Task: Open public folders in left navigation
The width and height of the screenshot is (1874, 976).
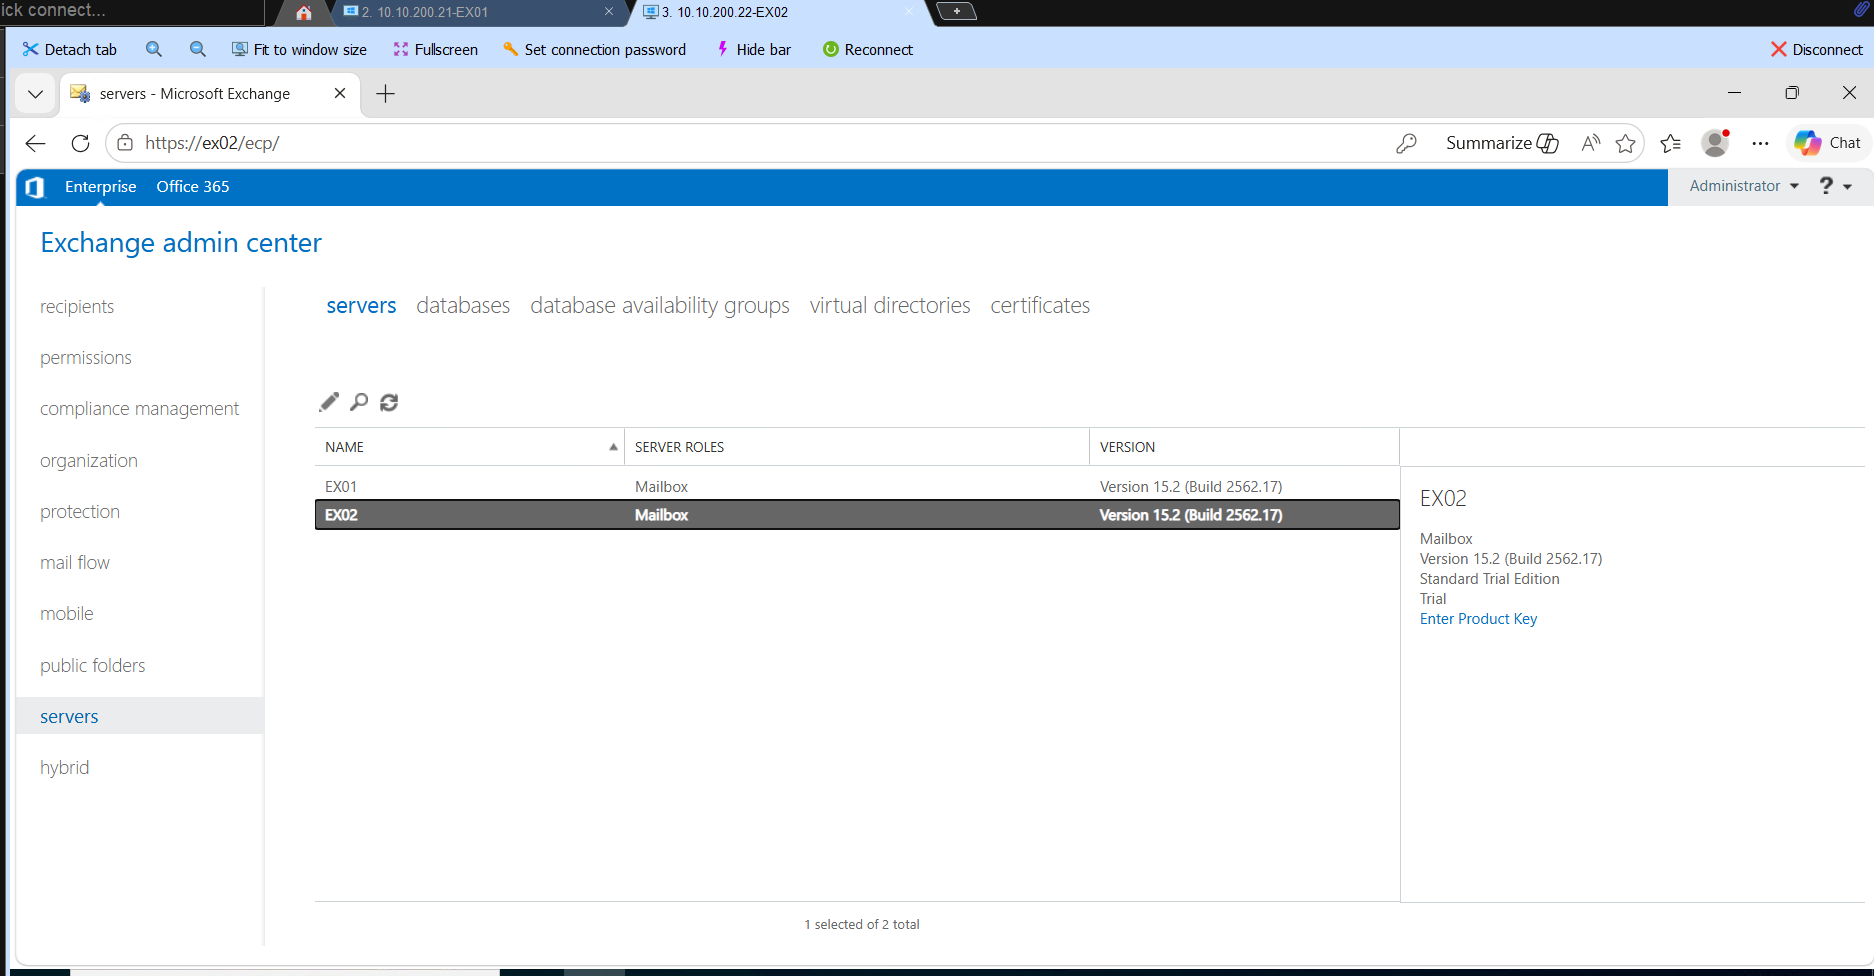Action: pyautogui.click(x=93, y=665)
